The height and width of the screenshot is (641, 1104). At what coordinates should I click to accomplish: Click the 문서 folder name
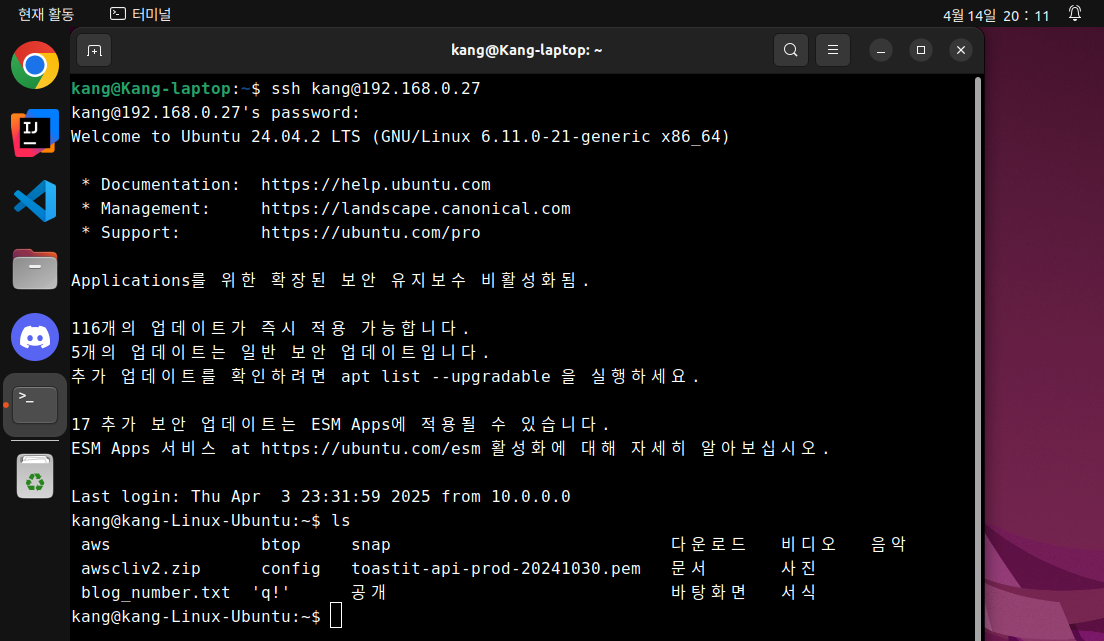(x=689, y=568)
